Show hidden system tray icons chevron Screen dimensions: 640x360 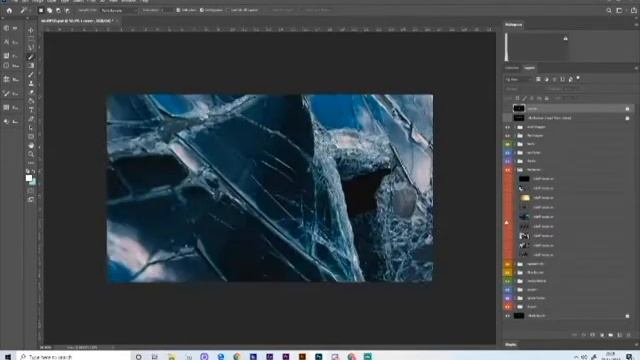576,357
